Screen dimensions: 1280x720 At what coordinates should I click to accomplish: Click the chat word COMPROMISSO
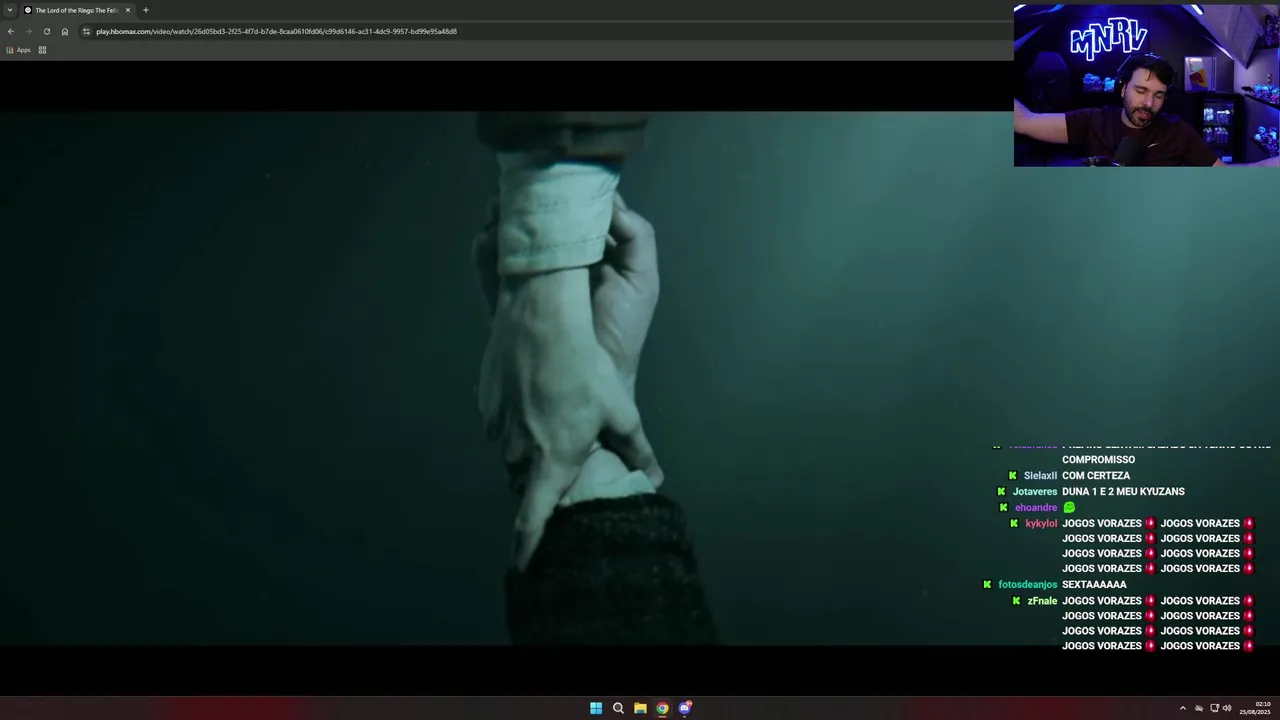click(x=1098, y=460)
